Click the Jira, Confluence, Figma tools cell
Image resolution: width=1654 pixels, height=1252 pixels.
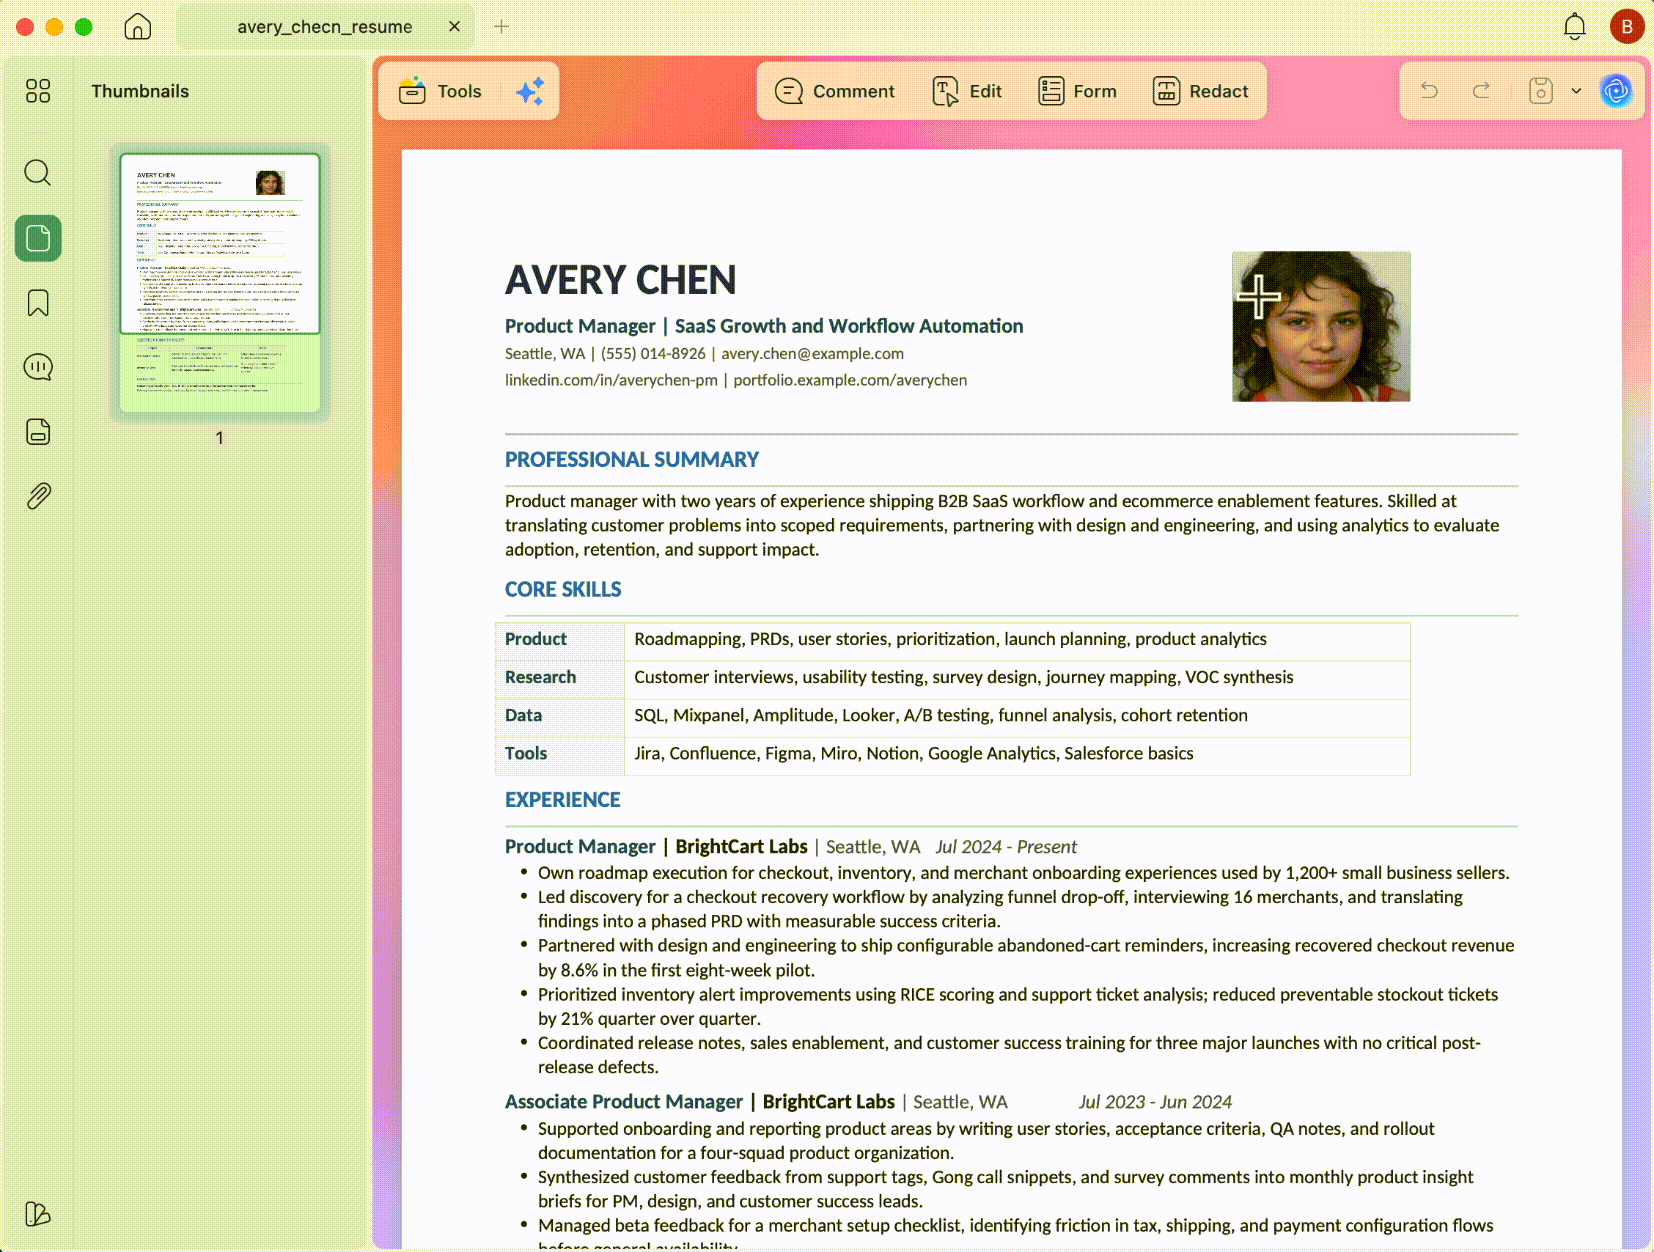tap(1017, 755)
